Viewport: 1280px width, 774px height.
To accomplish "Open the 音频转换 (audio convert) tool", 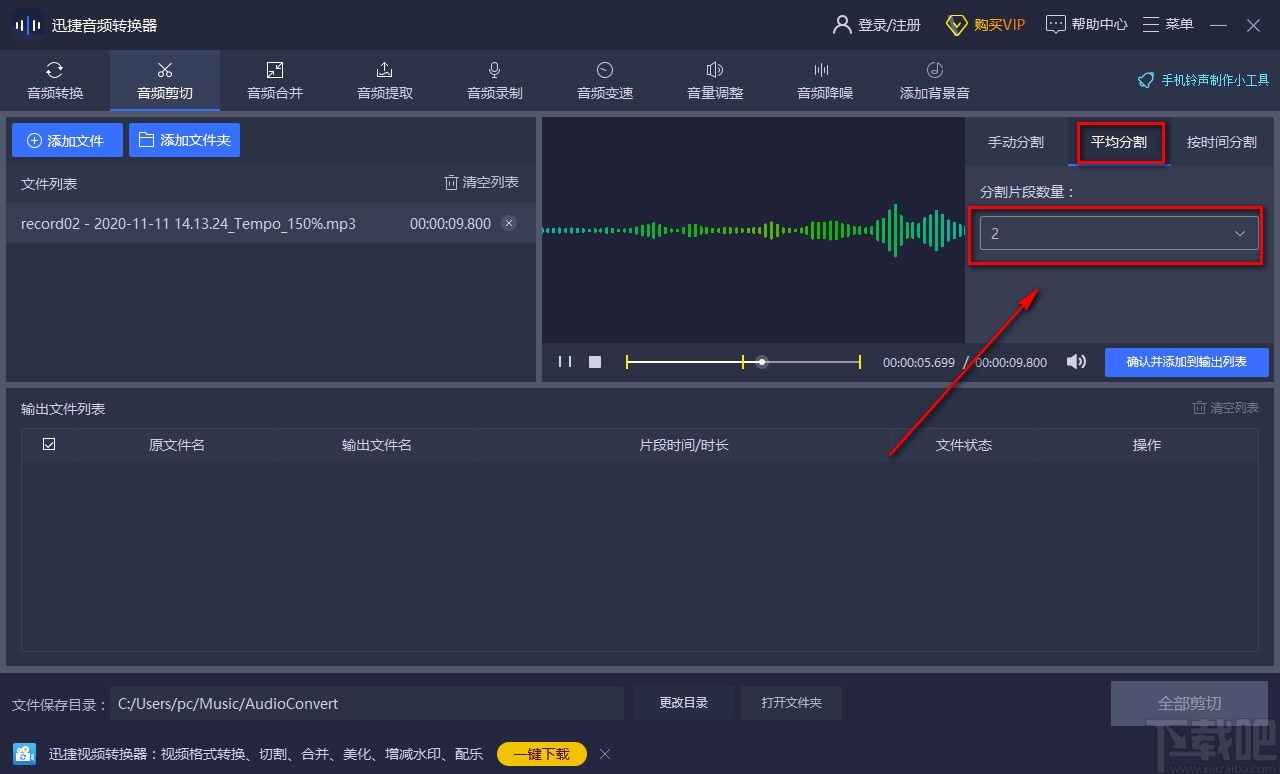I will (54, 80).
